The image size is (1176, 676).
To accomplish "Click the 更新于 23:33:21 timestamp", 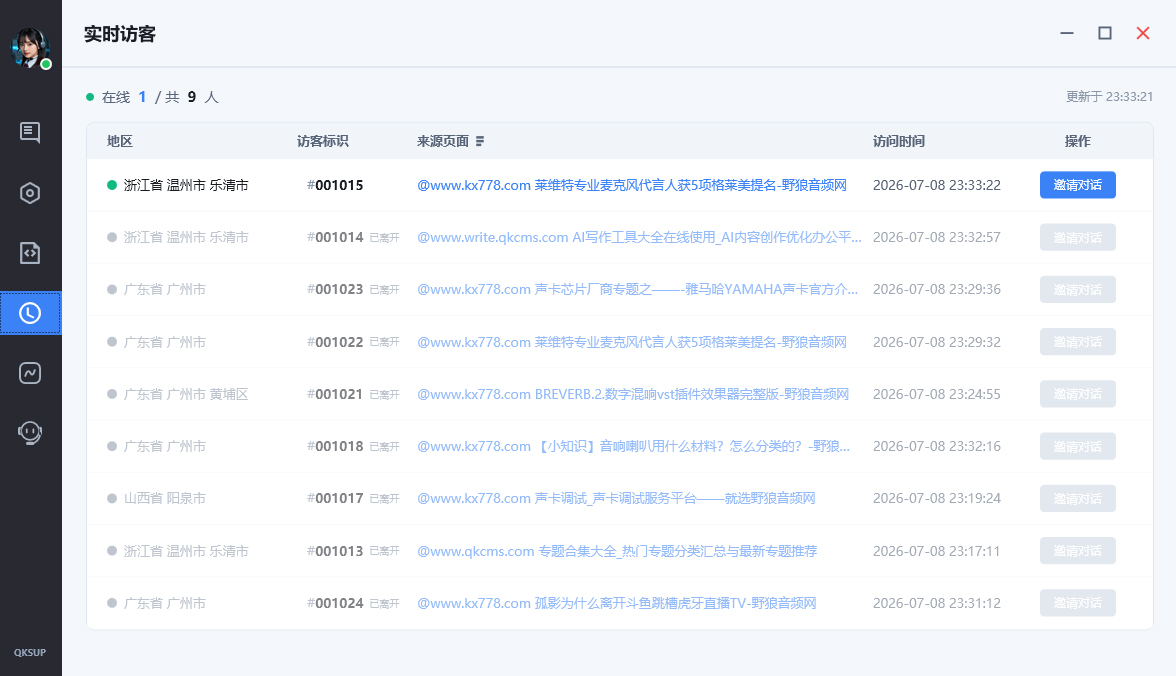I will pos(1109,97).
